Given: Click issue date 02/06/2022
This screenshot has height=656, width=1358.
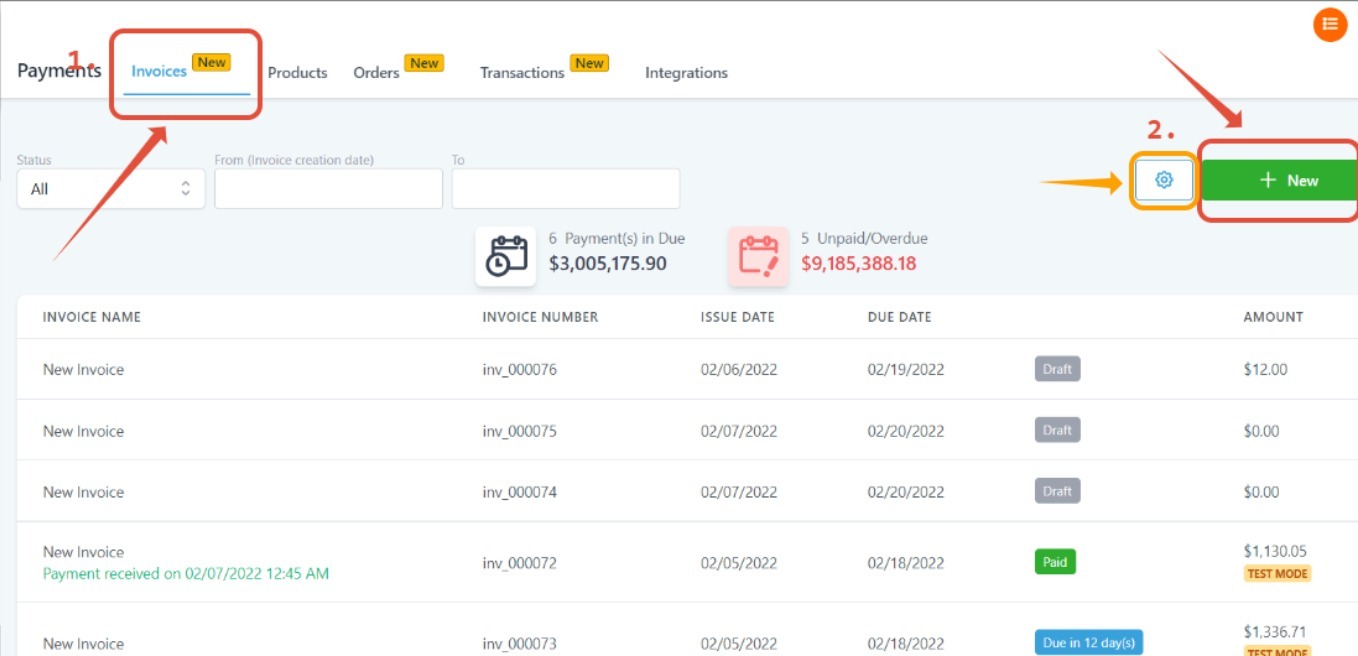Looking at the screenshot, I should 739,370.
